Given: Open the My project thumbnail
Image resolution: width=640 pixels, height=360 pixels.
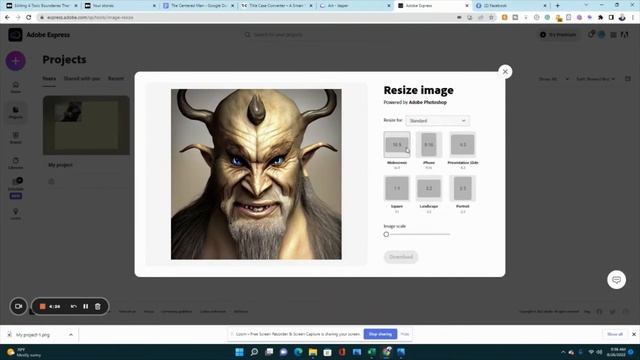Looking at the screenshot, I should pos(86,125).
